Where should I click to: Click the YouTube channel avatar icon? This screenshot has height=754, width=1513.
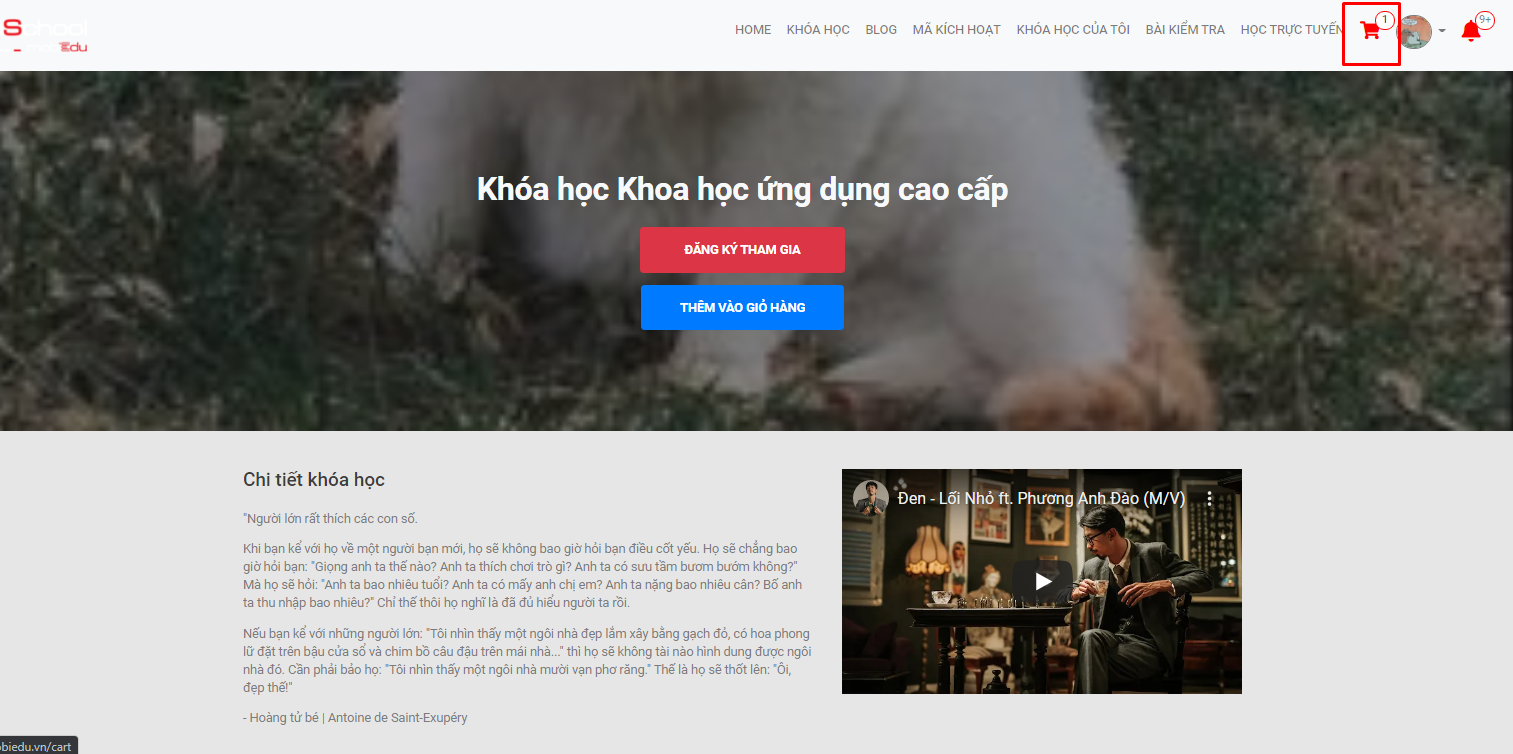[x=870, y=498]
